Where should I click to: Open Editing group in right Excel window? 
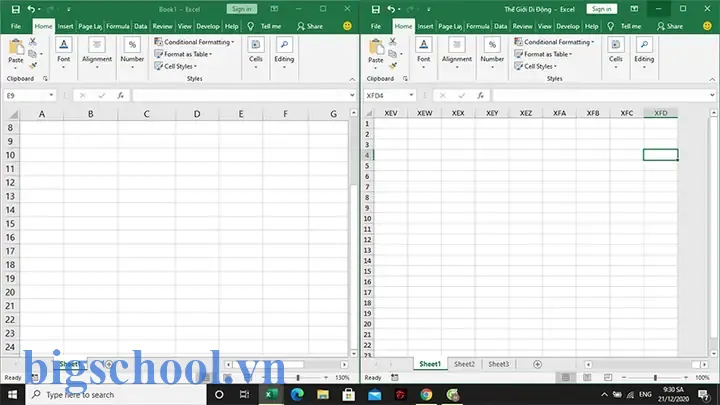click(644, 54)
